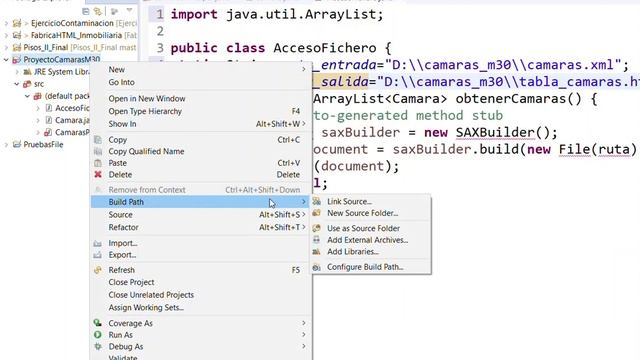Expand the Pisos_II_Final project

6,47
